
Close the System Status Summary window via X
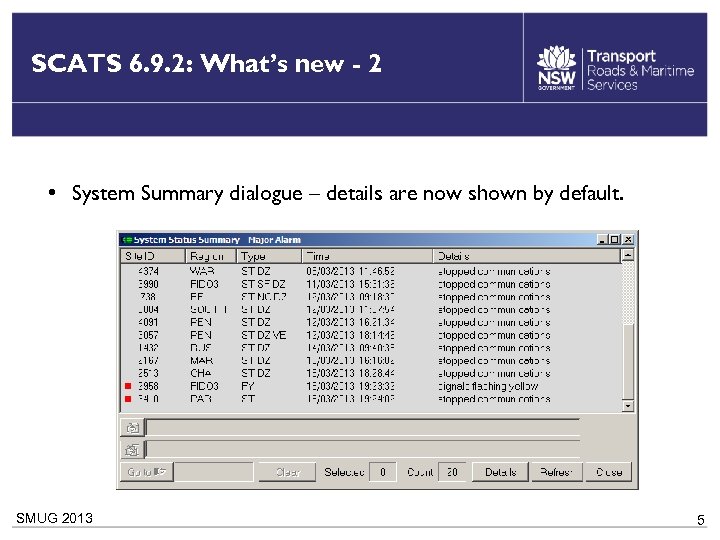tap(628, 240)
